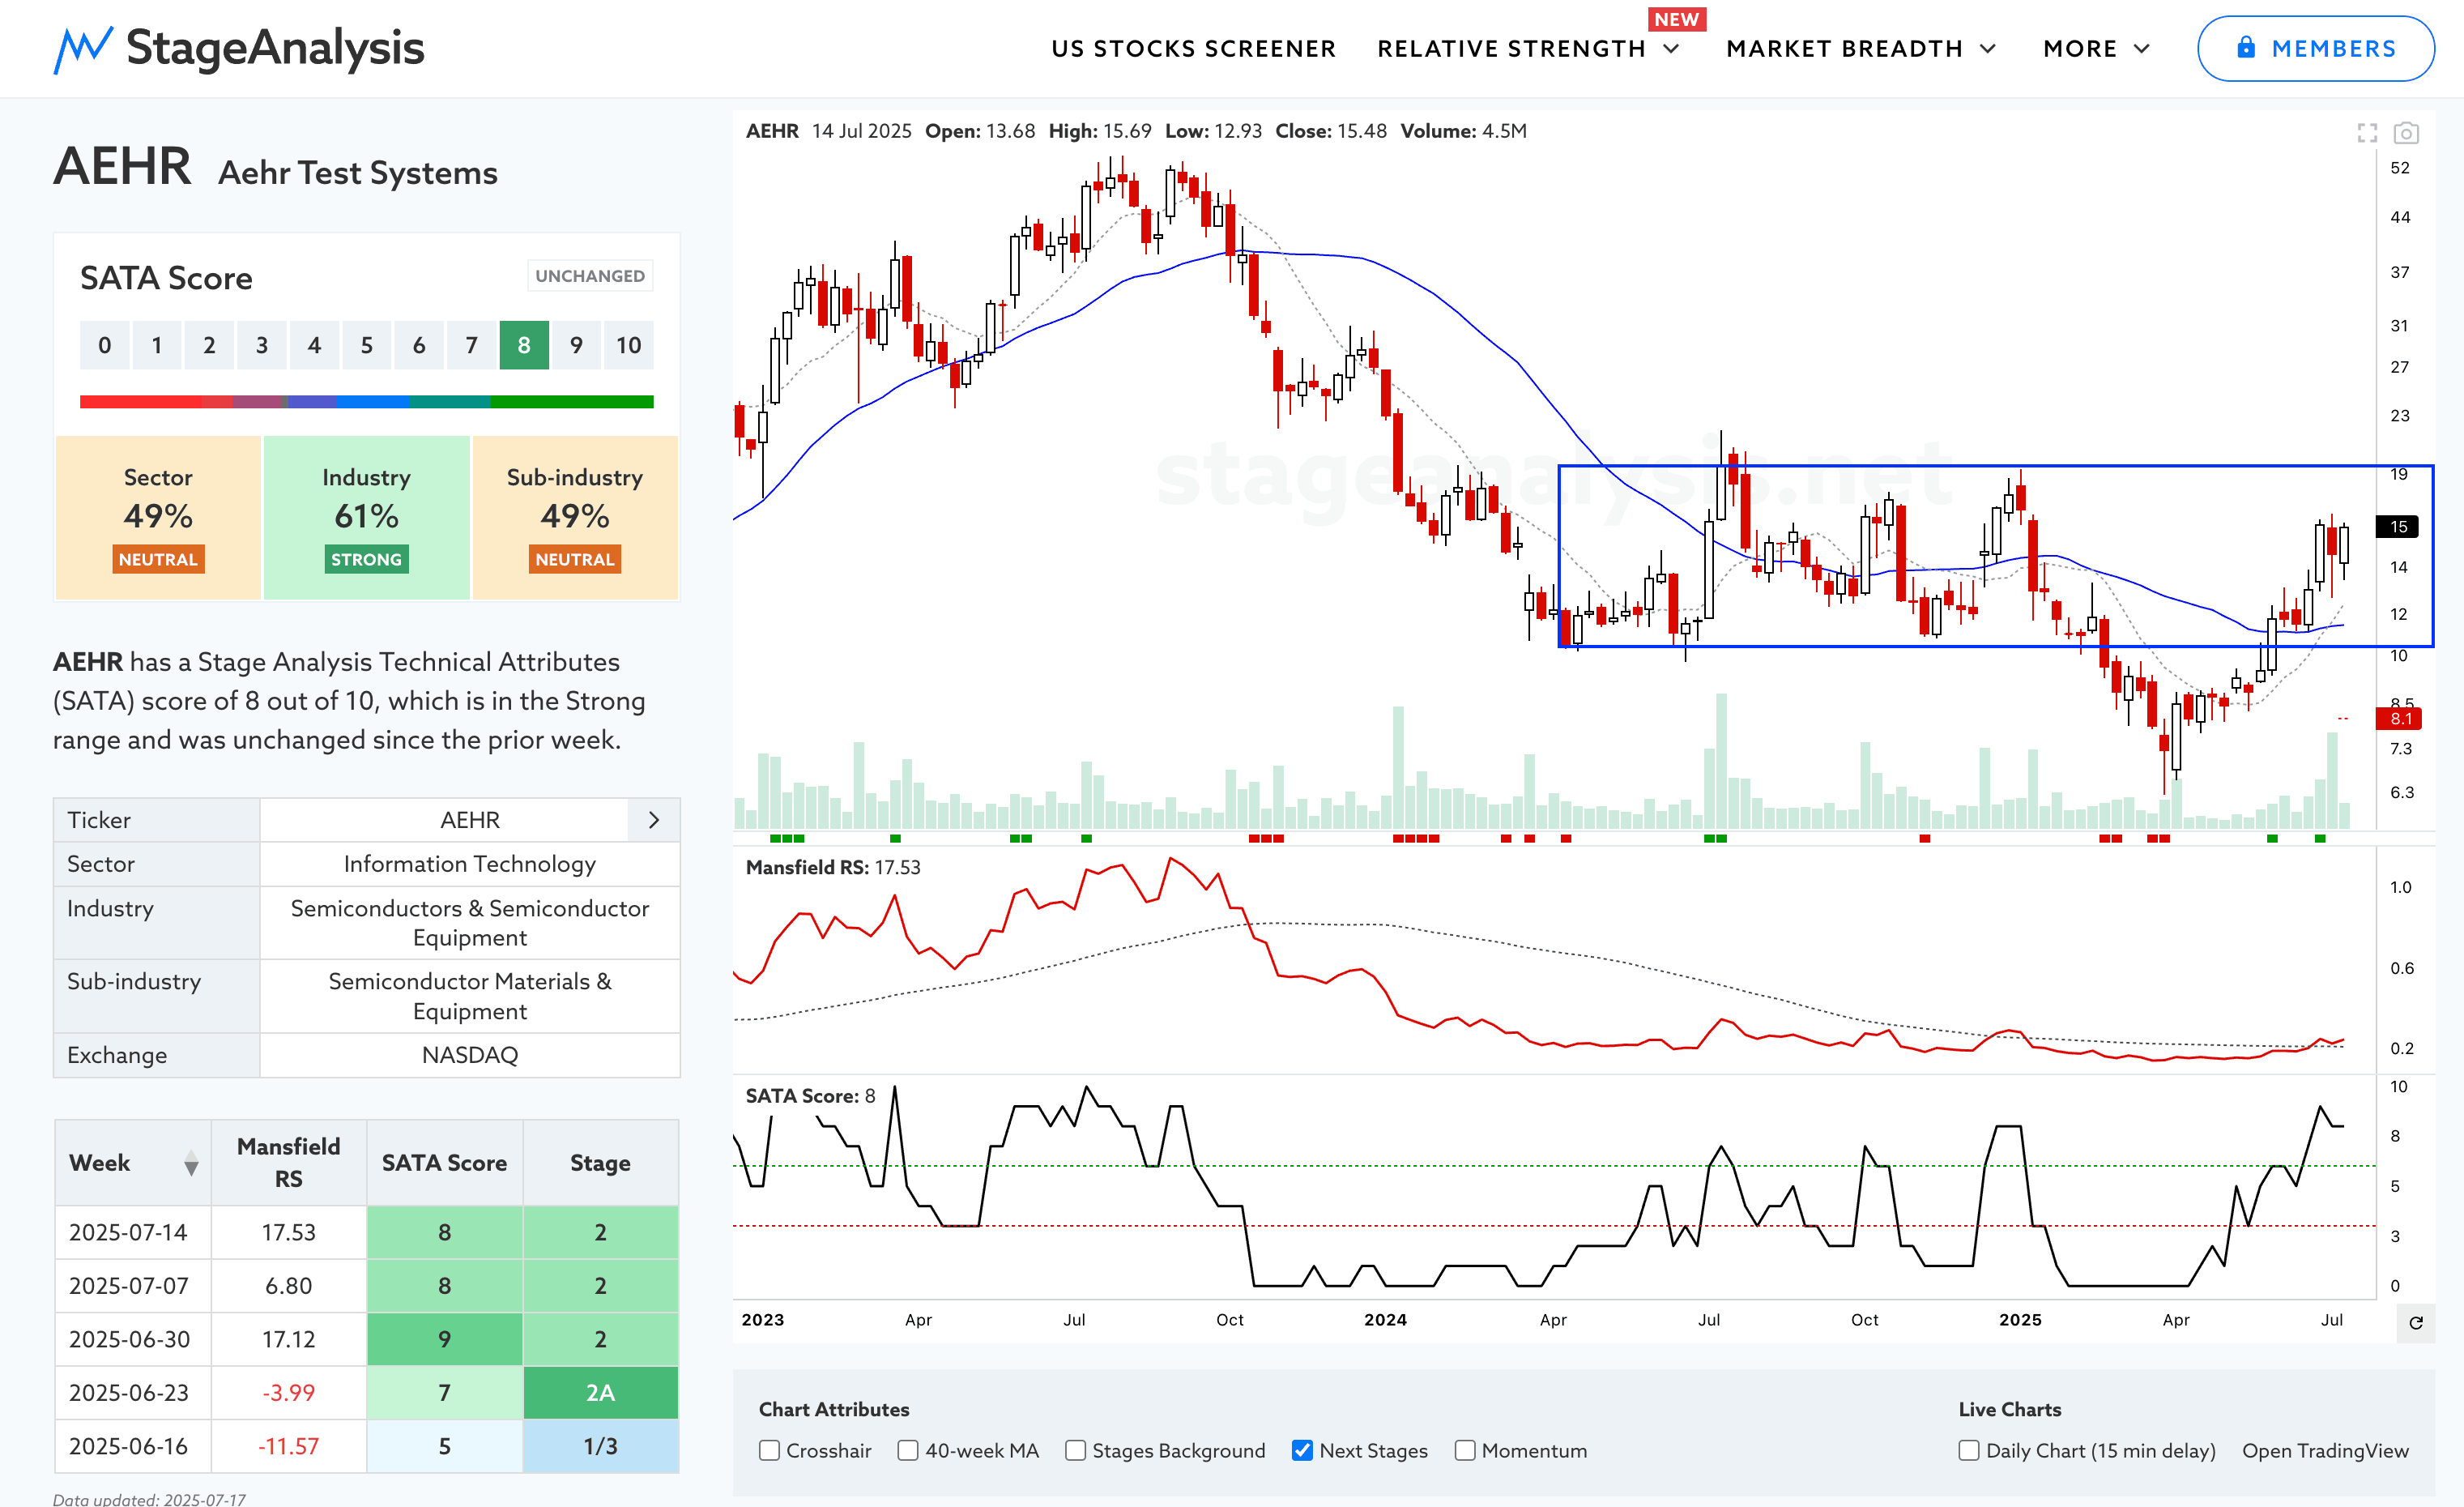Expand the More menu dropdown
Screen dimensions: 2464x1507
2142,49
